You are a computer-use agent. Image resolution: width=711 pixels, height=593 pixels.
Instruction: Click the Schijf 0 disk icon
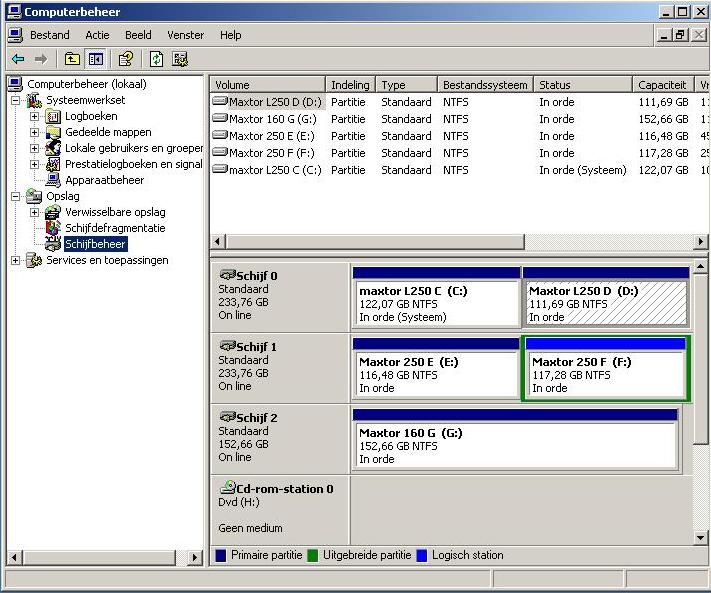pos(228,275)
